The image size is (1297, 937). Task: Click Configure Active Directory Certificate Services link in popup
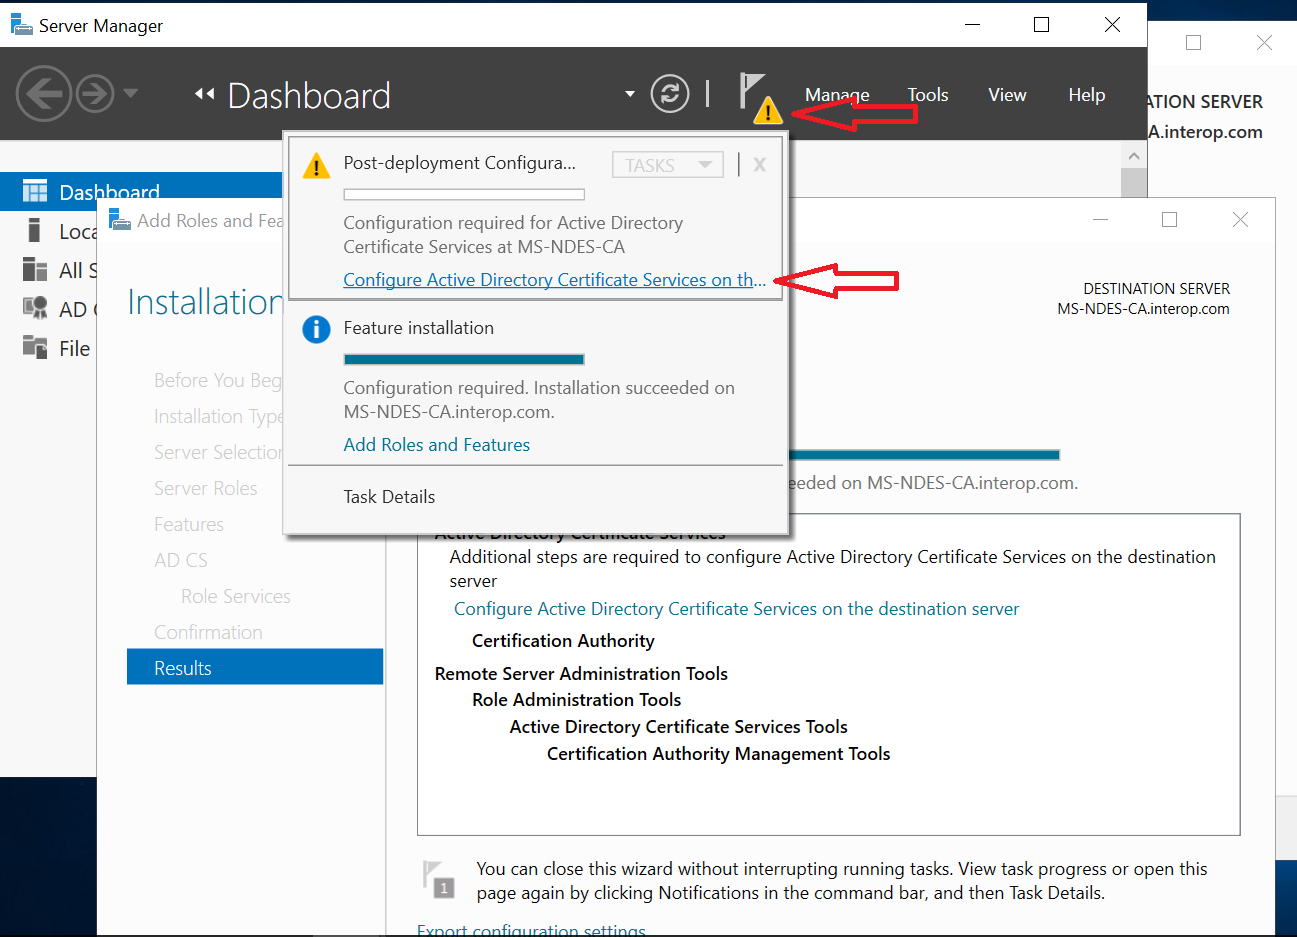click(554, 280)
